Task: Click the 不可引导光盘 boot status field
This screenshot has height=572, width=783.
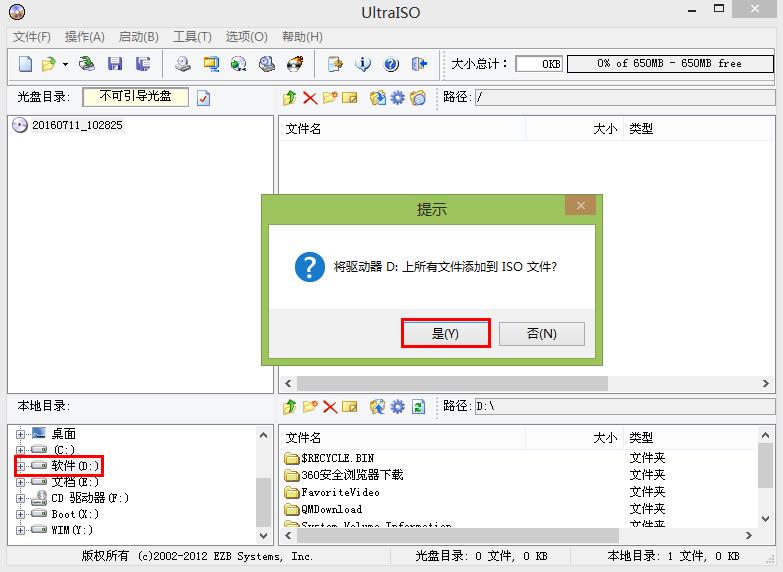Action: pyautogui.click(x=135, y=97)
